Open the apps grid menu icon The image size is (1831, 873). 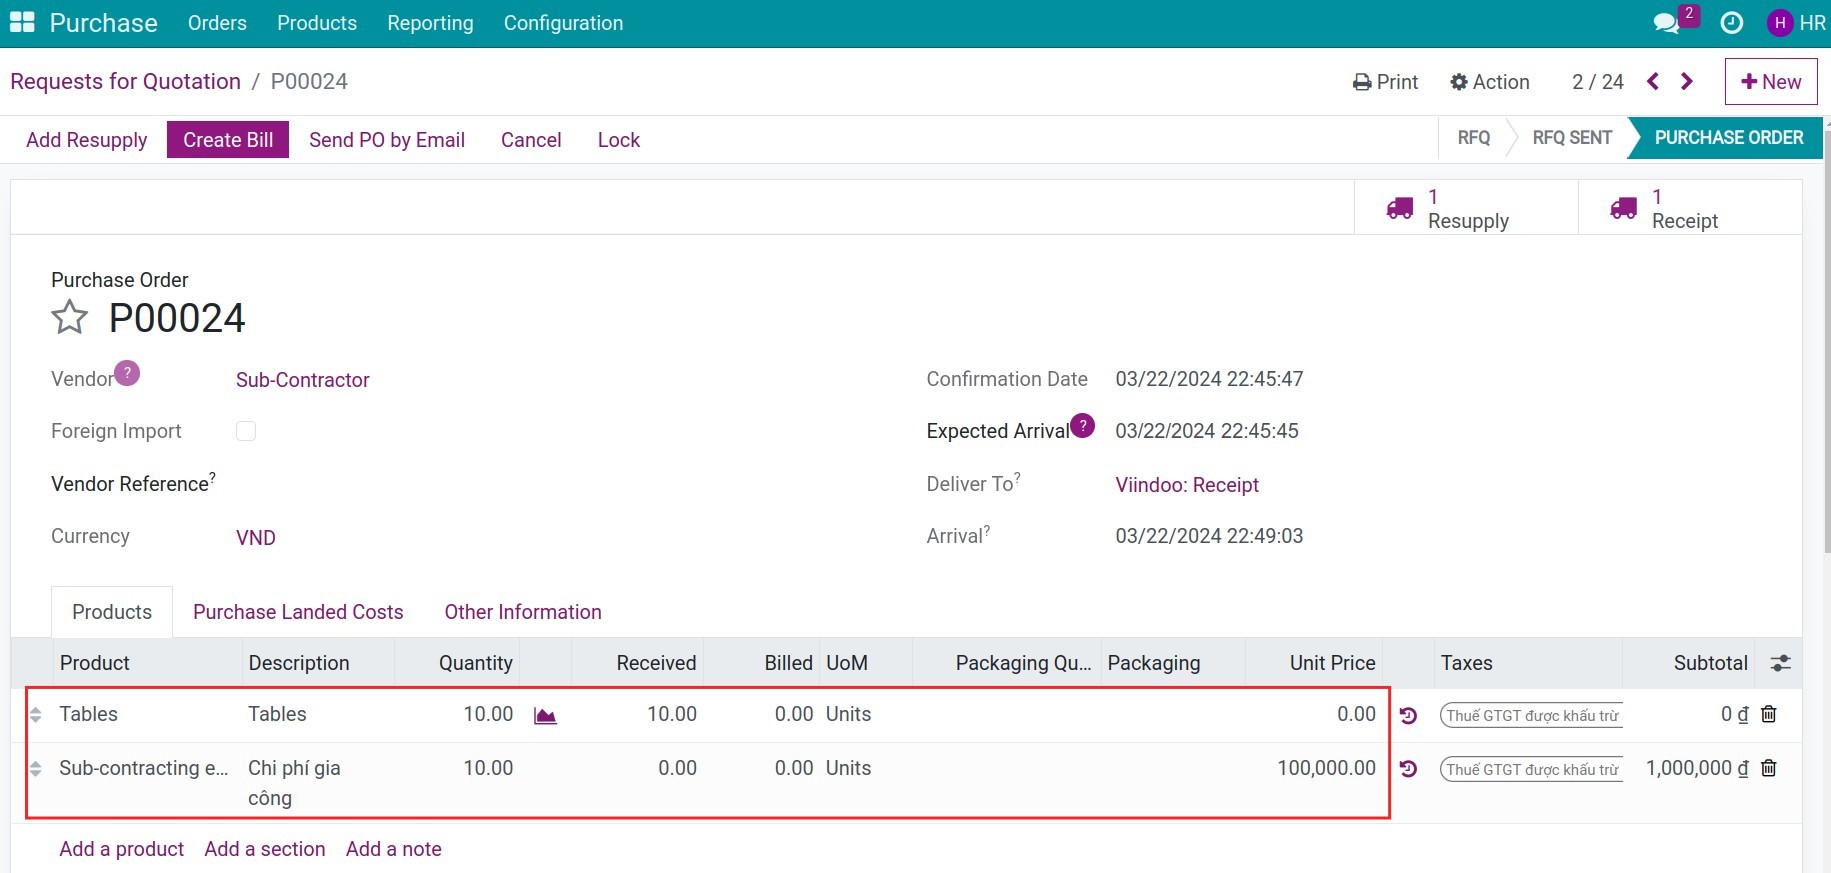point(22,23)
